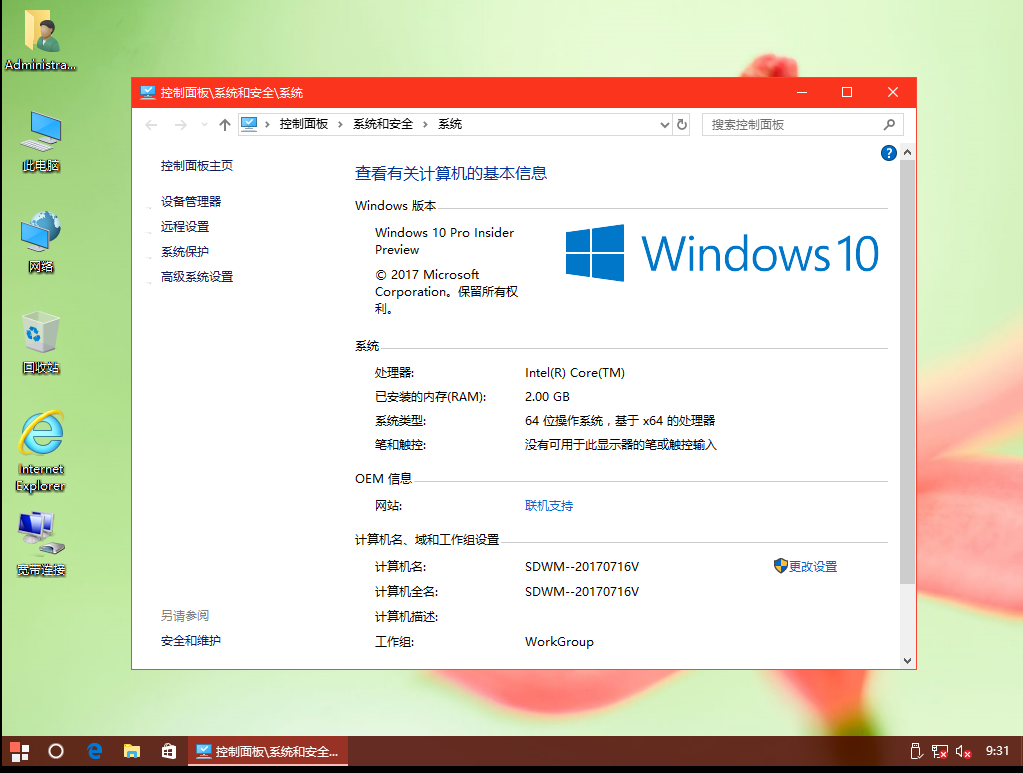Viewport: 1023px width, 773px height.
Task: Open the Windows Start menu
Action: 20,751
